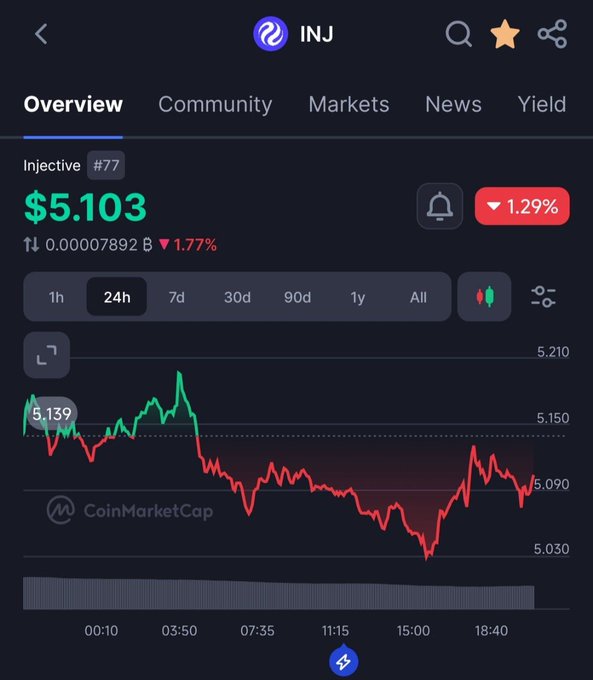Select the All chart range
The image size is (593, 680).
[x=418, y=298]
